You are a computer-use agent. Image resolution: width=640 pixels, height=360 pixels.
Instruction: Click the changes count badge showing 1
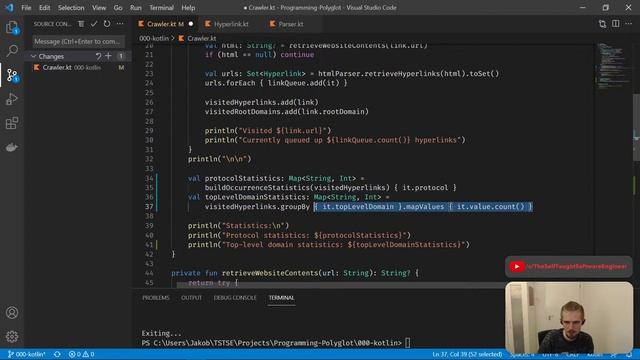121,56
